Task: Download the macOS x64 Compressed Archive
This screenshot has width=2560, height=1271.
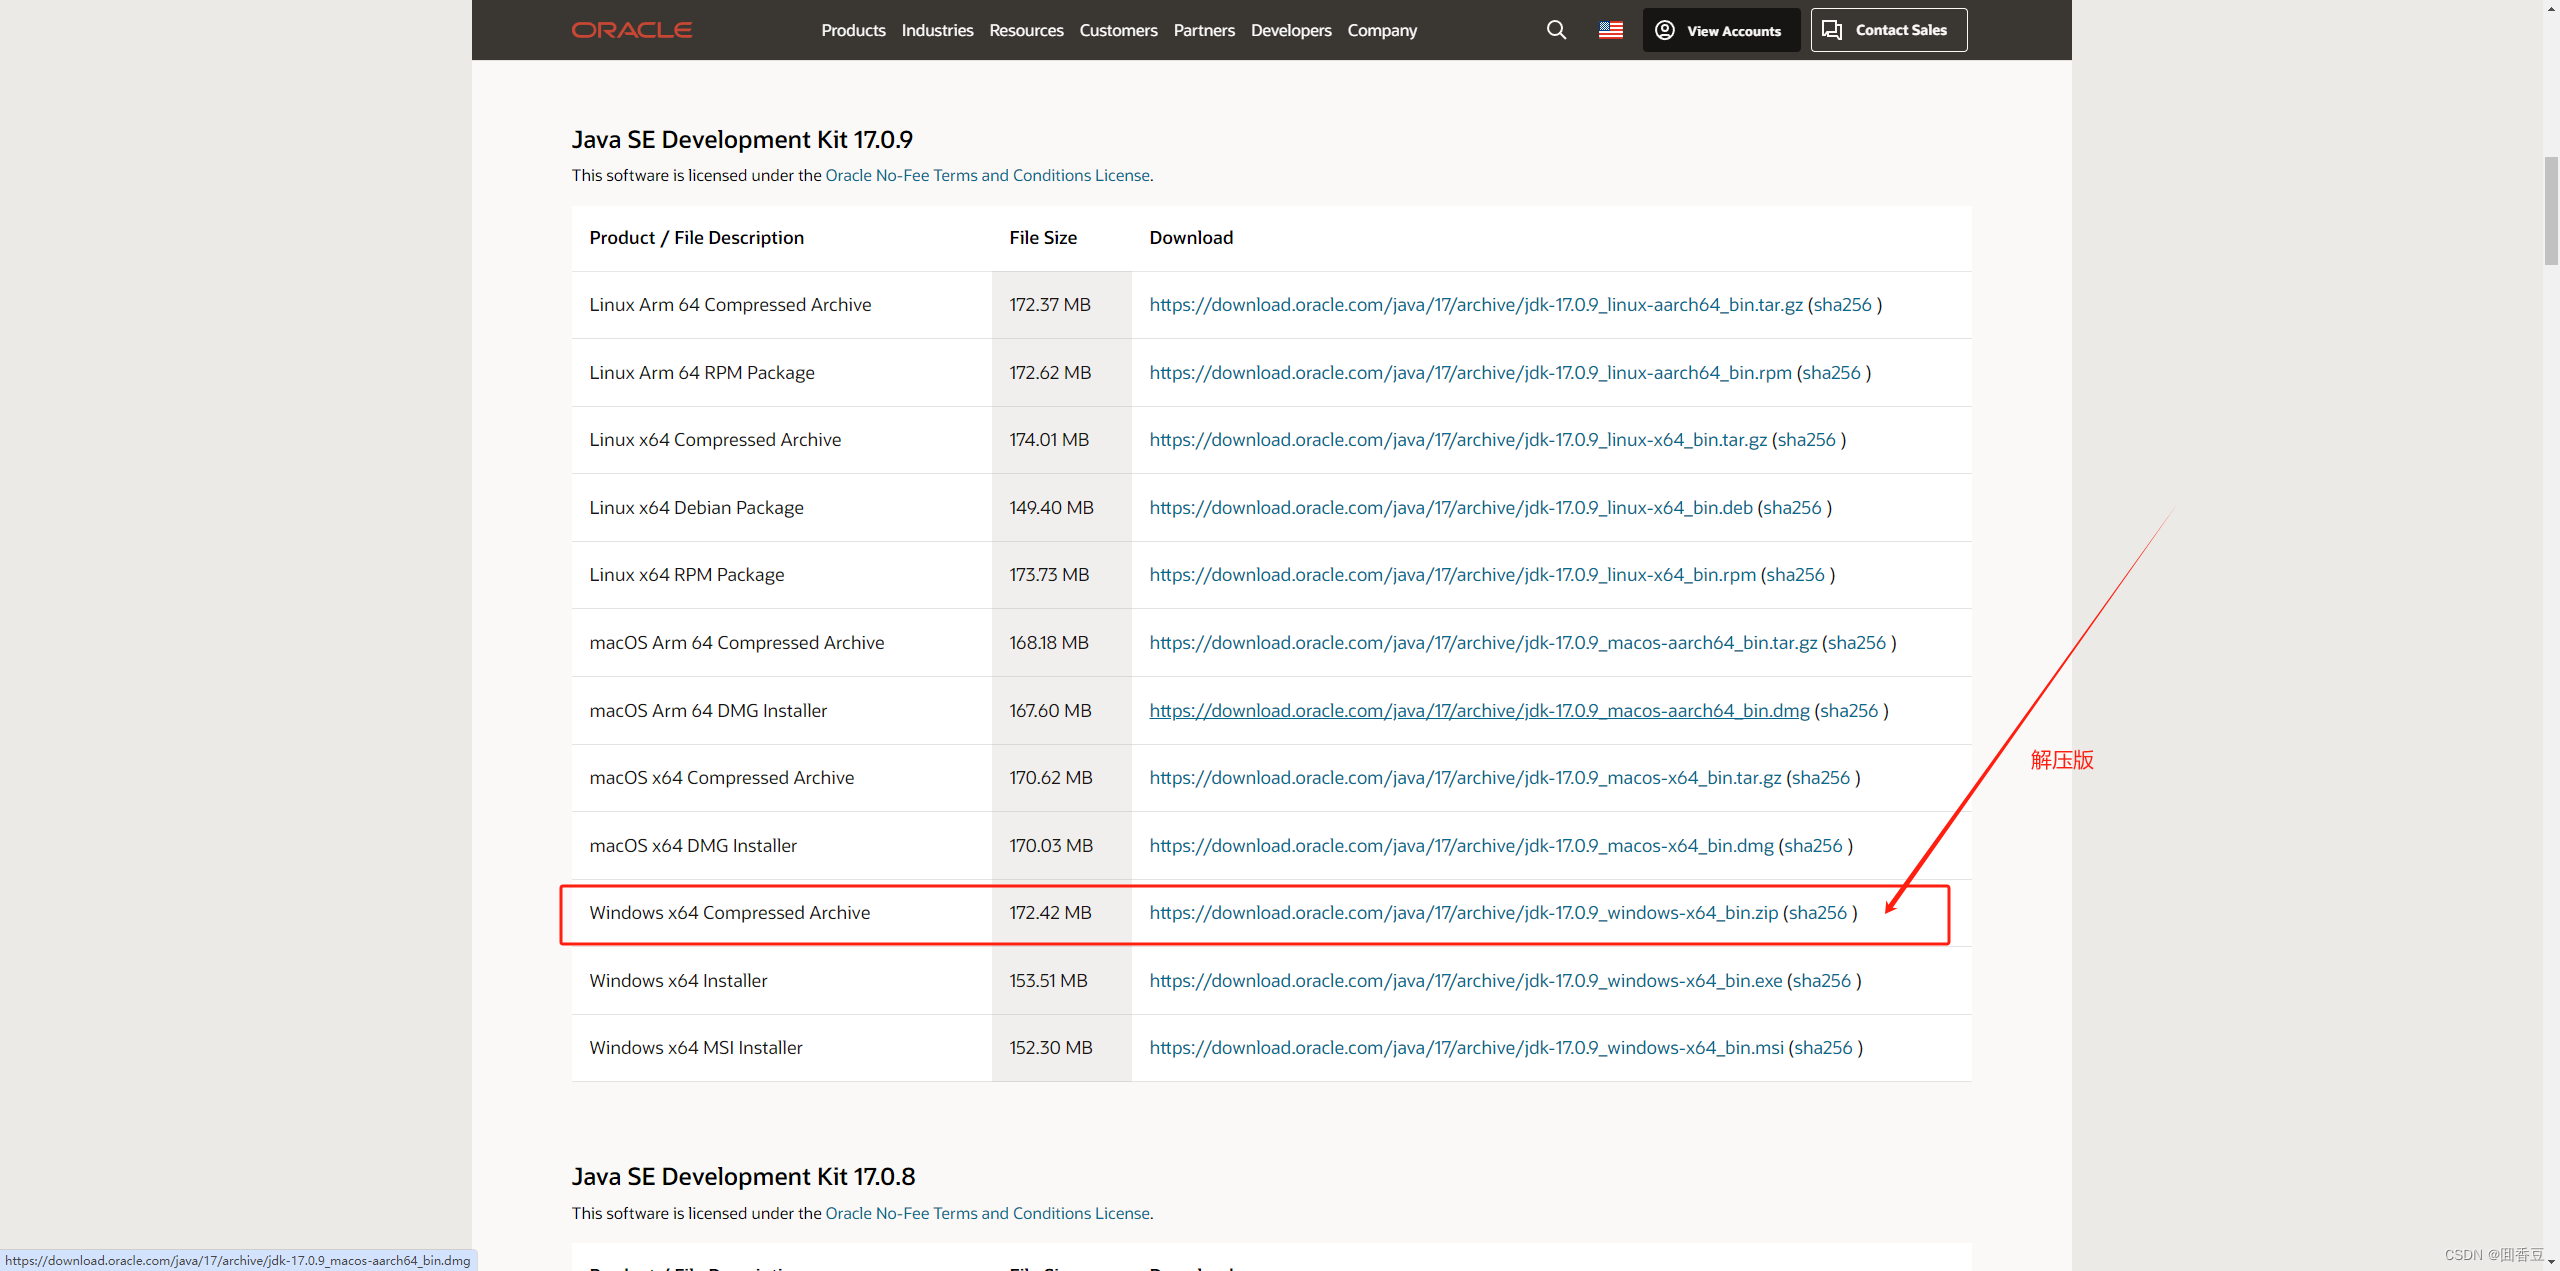Action: tap(1464, 777)
